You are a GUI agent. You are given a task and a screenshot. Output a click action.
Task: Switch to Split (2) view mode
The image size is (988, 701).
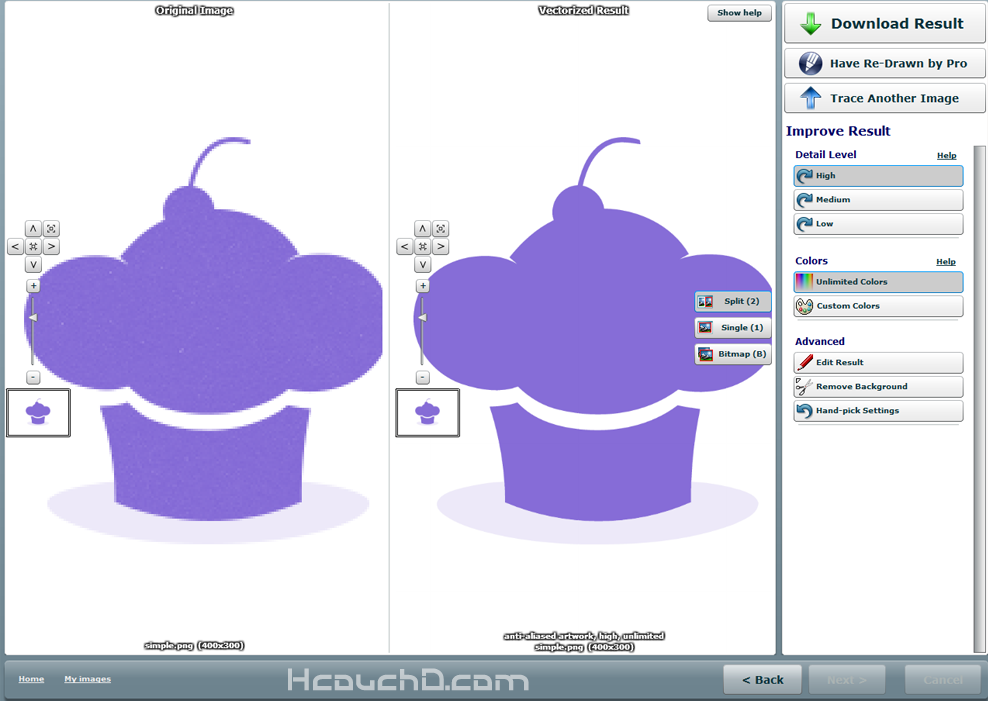(732, 301)
